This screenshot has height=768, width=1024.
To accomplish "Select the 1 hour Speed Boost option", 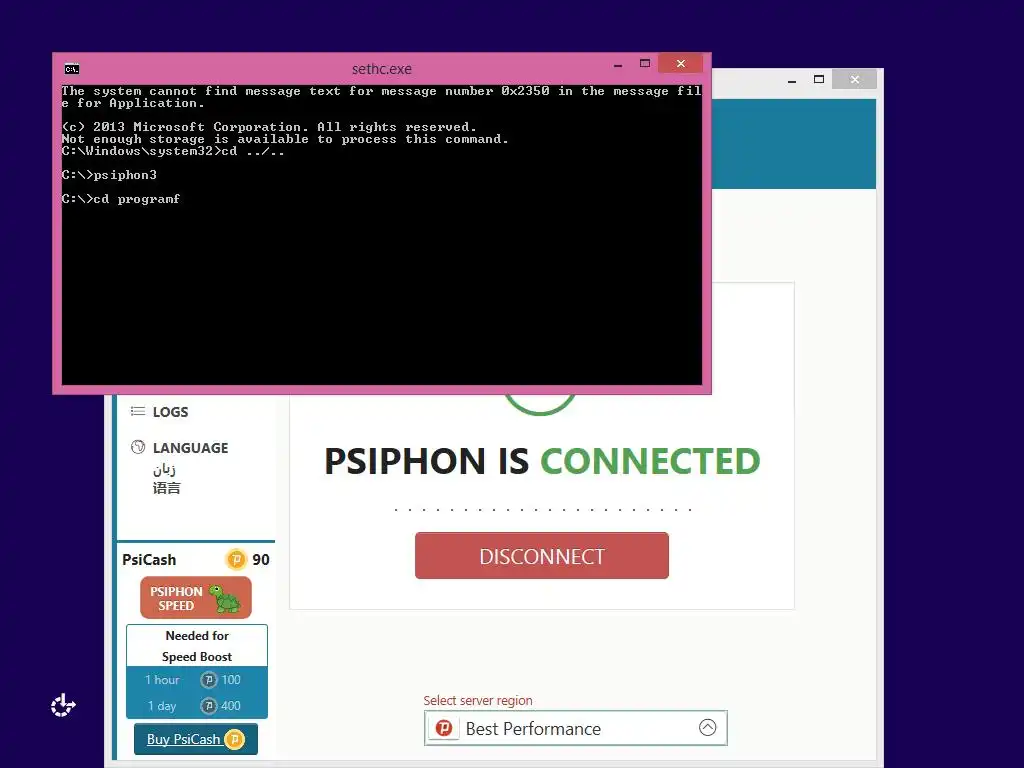I will click(x=197, y=680).
